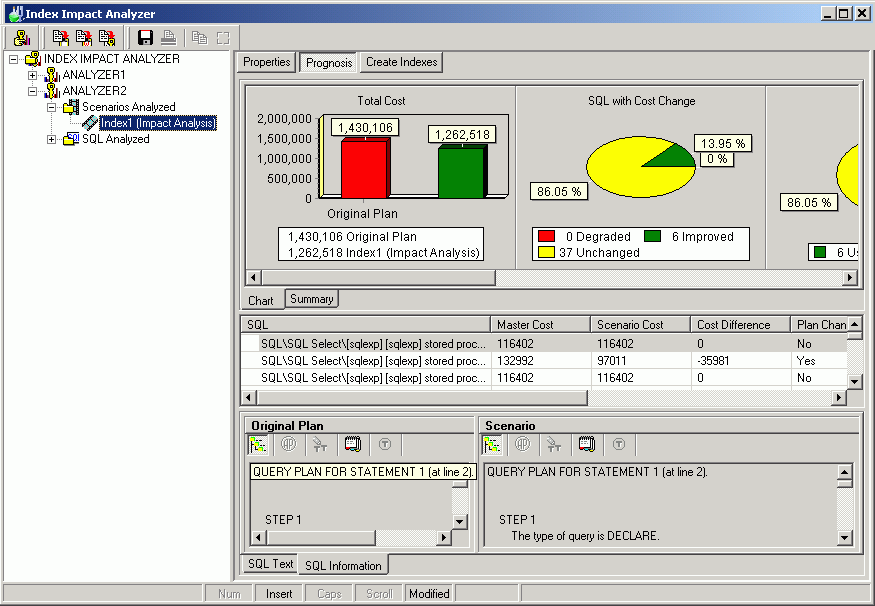875x606 pixels.
Task: Collapse the INDEX IMPACT ANALYZER root node
Action: pos(14,59)
